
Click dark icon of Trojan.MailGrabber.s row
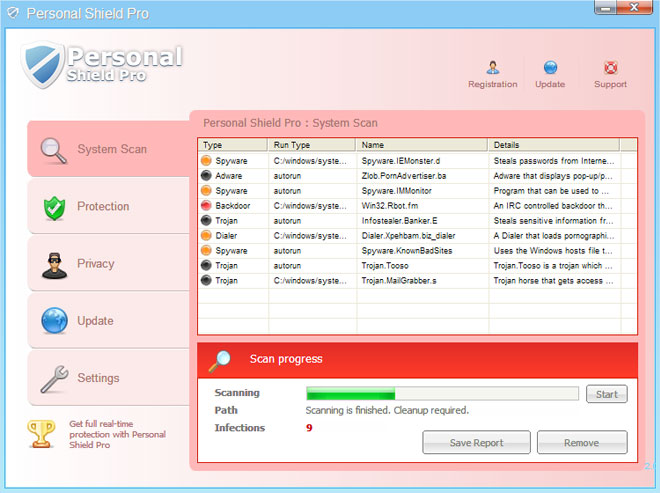click(x=206, y=280)
